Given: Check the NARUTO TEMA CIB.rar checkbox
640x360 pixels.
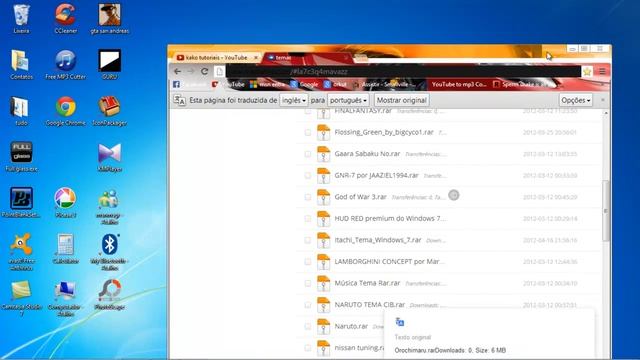Looking at the screenshot, I should pos(308,305).
